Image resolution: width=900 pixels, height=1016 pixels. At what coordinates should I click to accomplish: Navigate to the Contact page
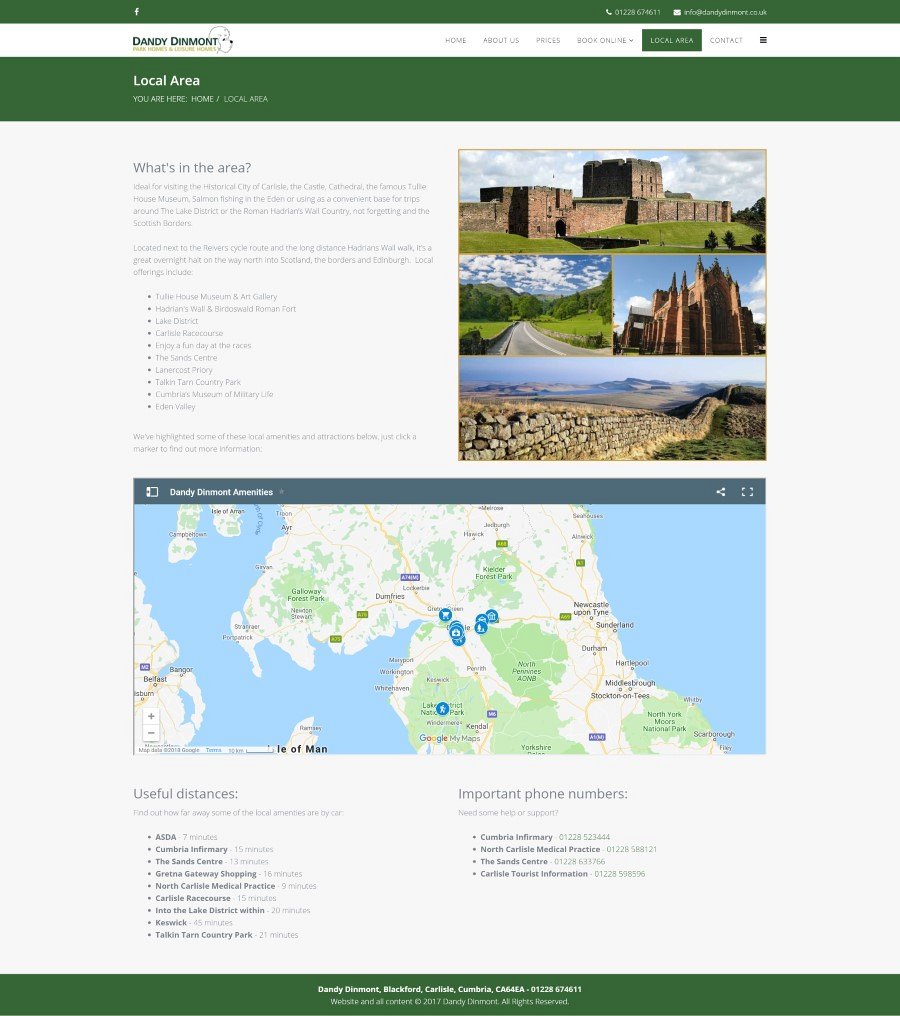[x=726, y=40]
